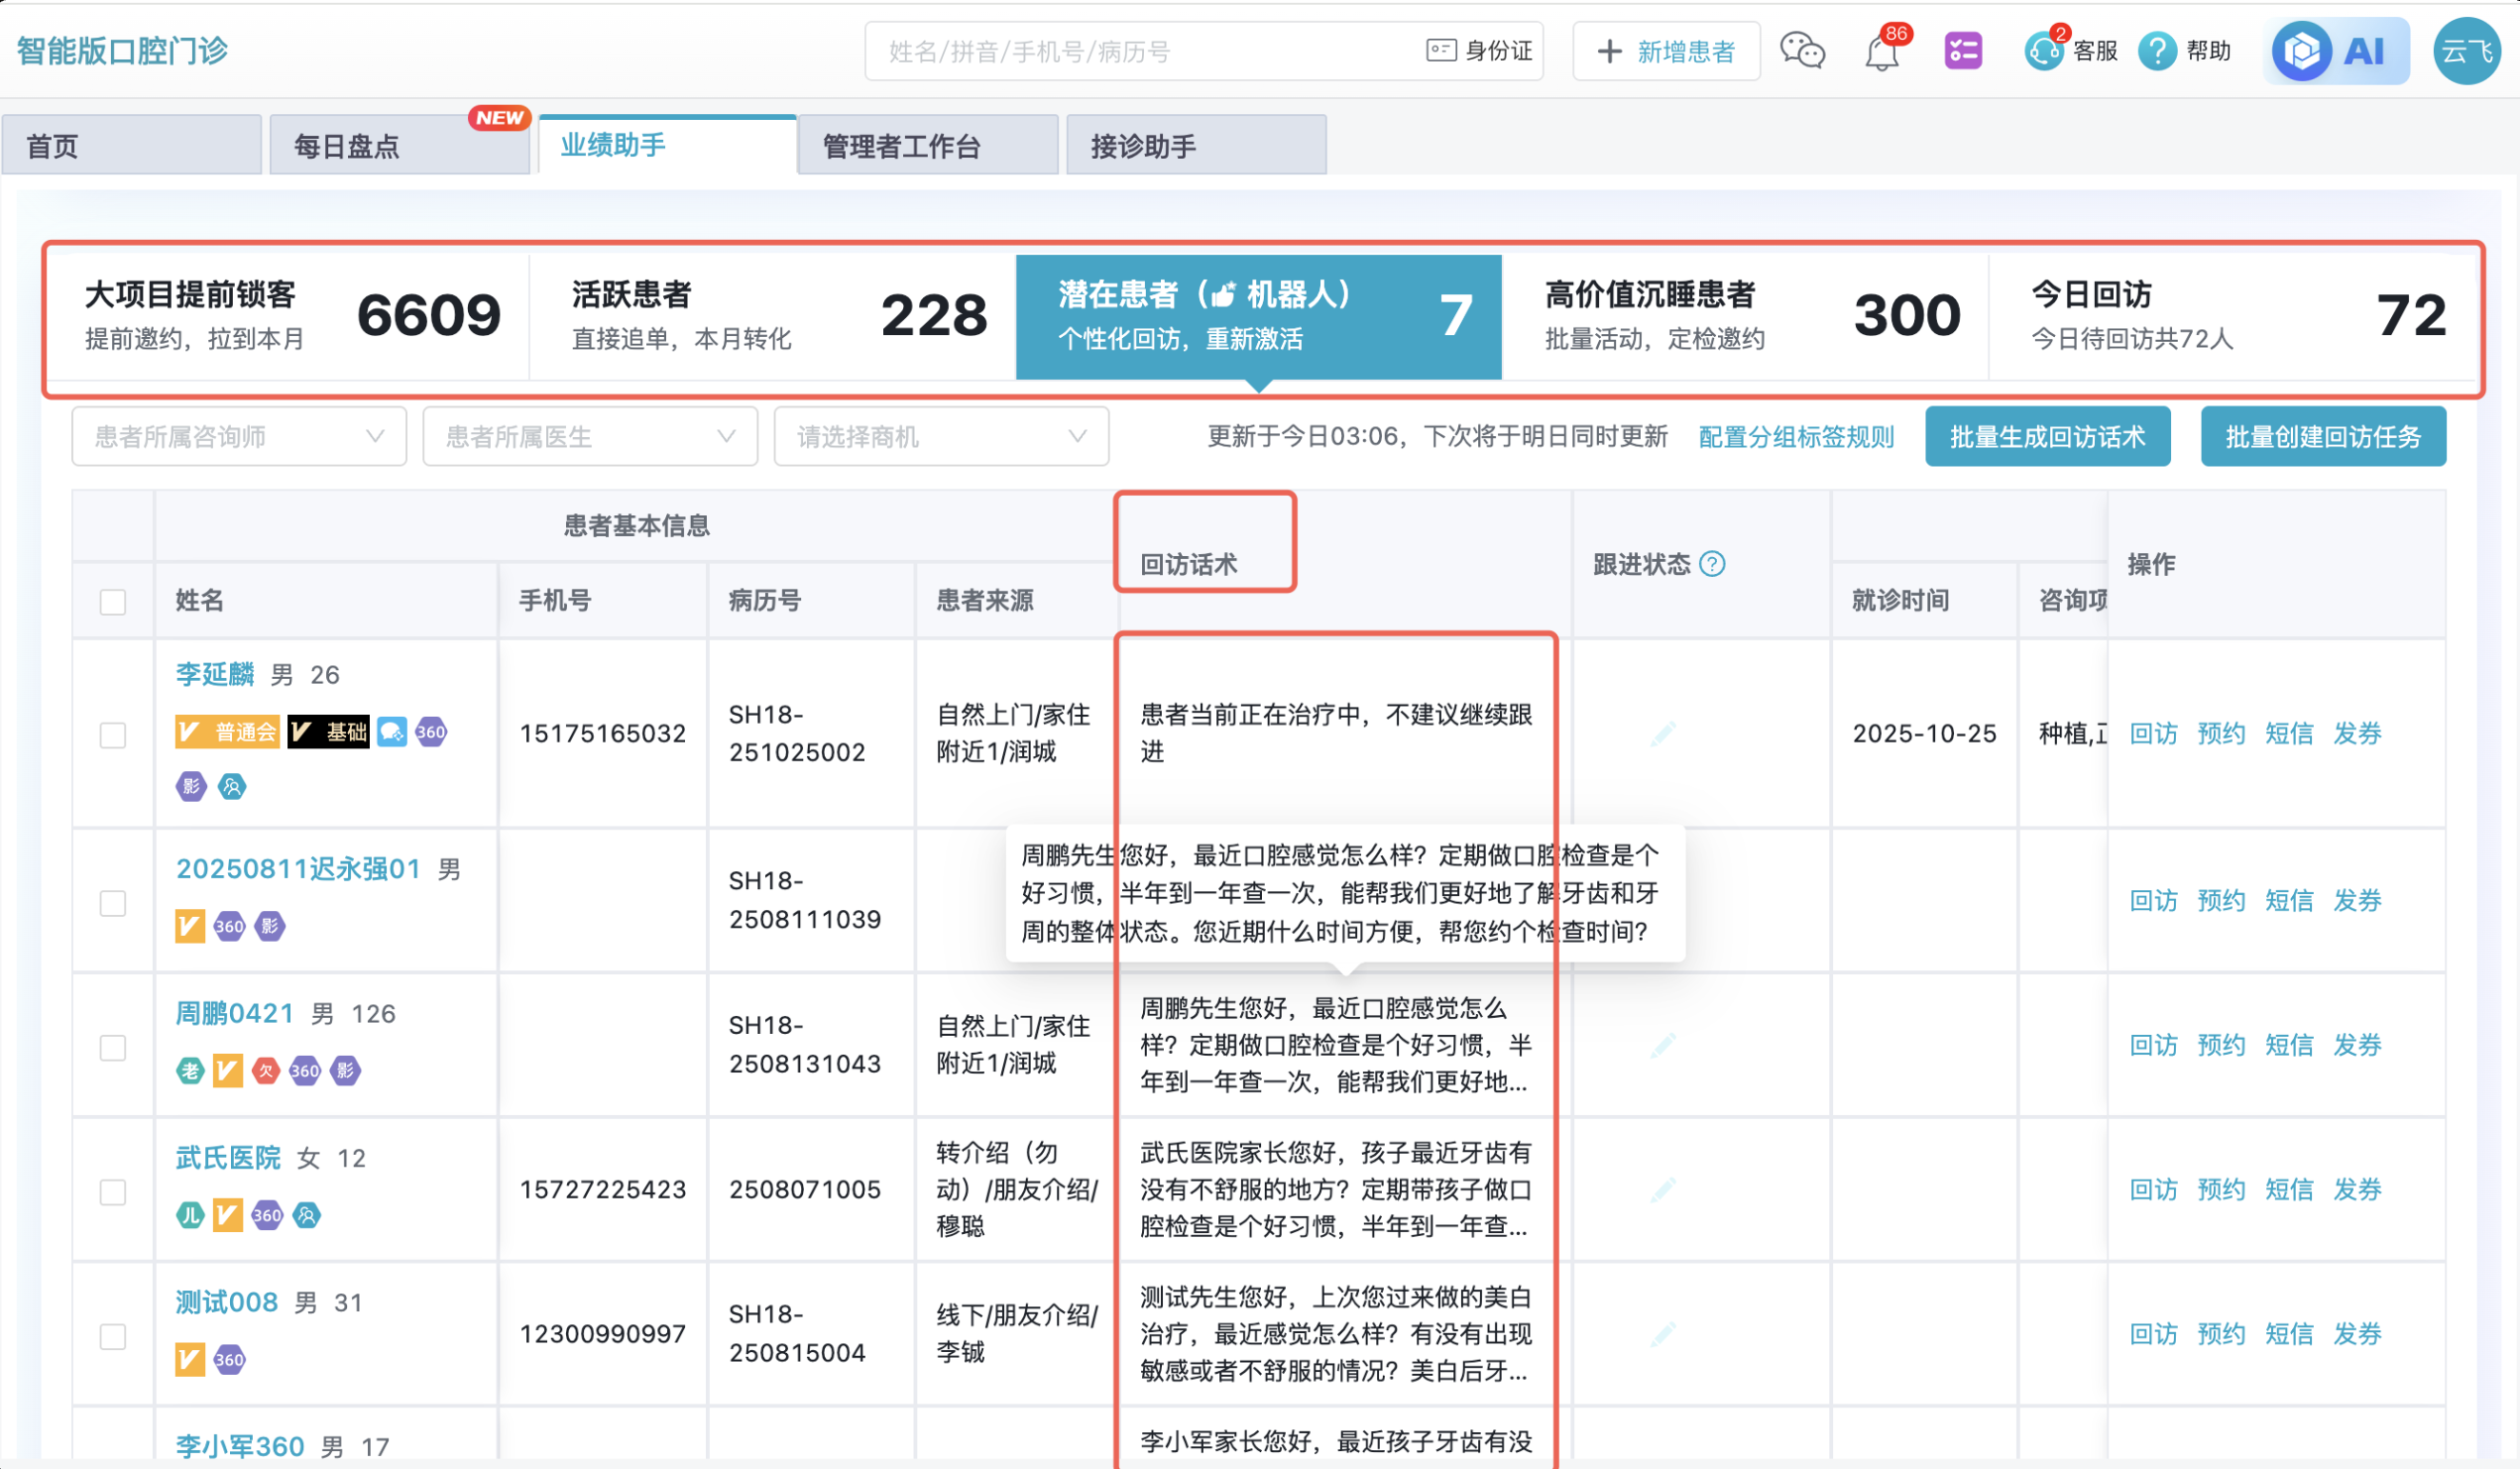Viewport: 2520px width, 1469px height.
Task: Click the 新增患者 button
Action: click(x=1666, y=51)
